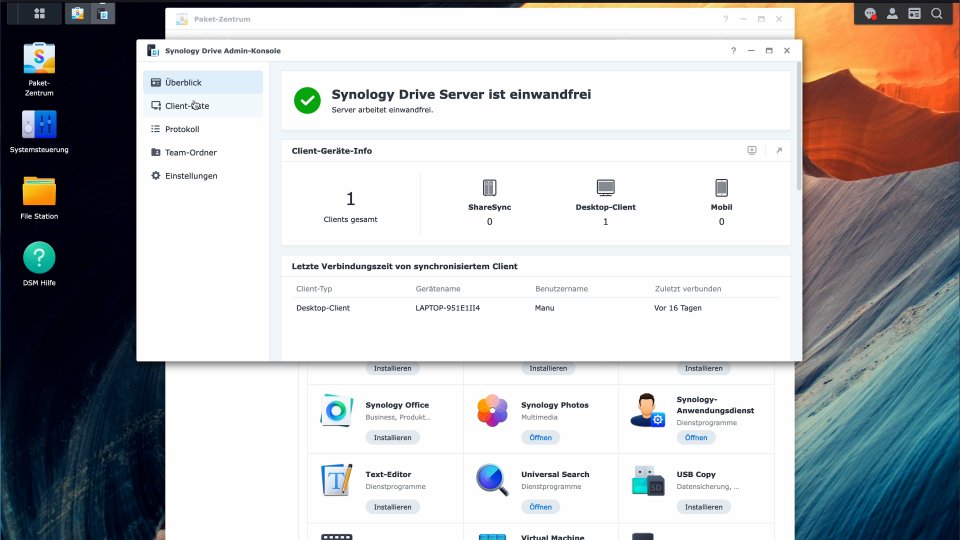Open help in Paket-Zentrum window

point(726,19)
